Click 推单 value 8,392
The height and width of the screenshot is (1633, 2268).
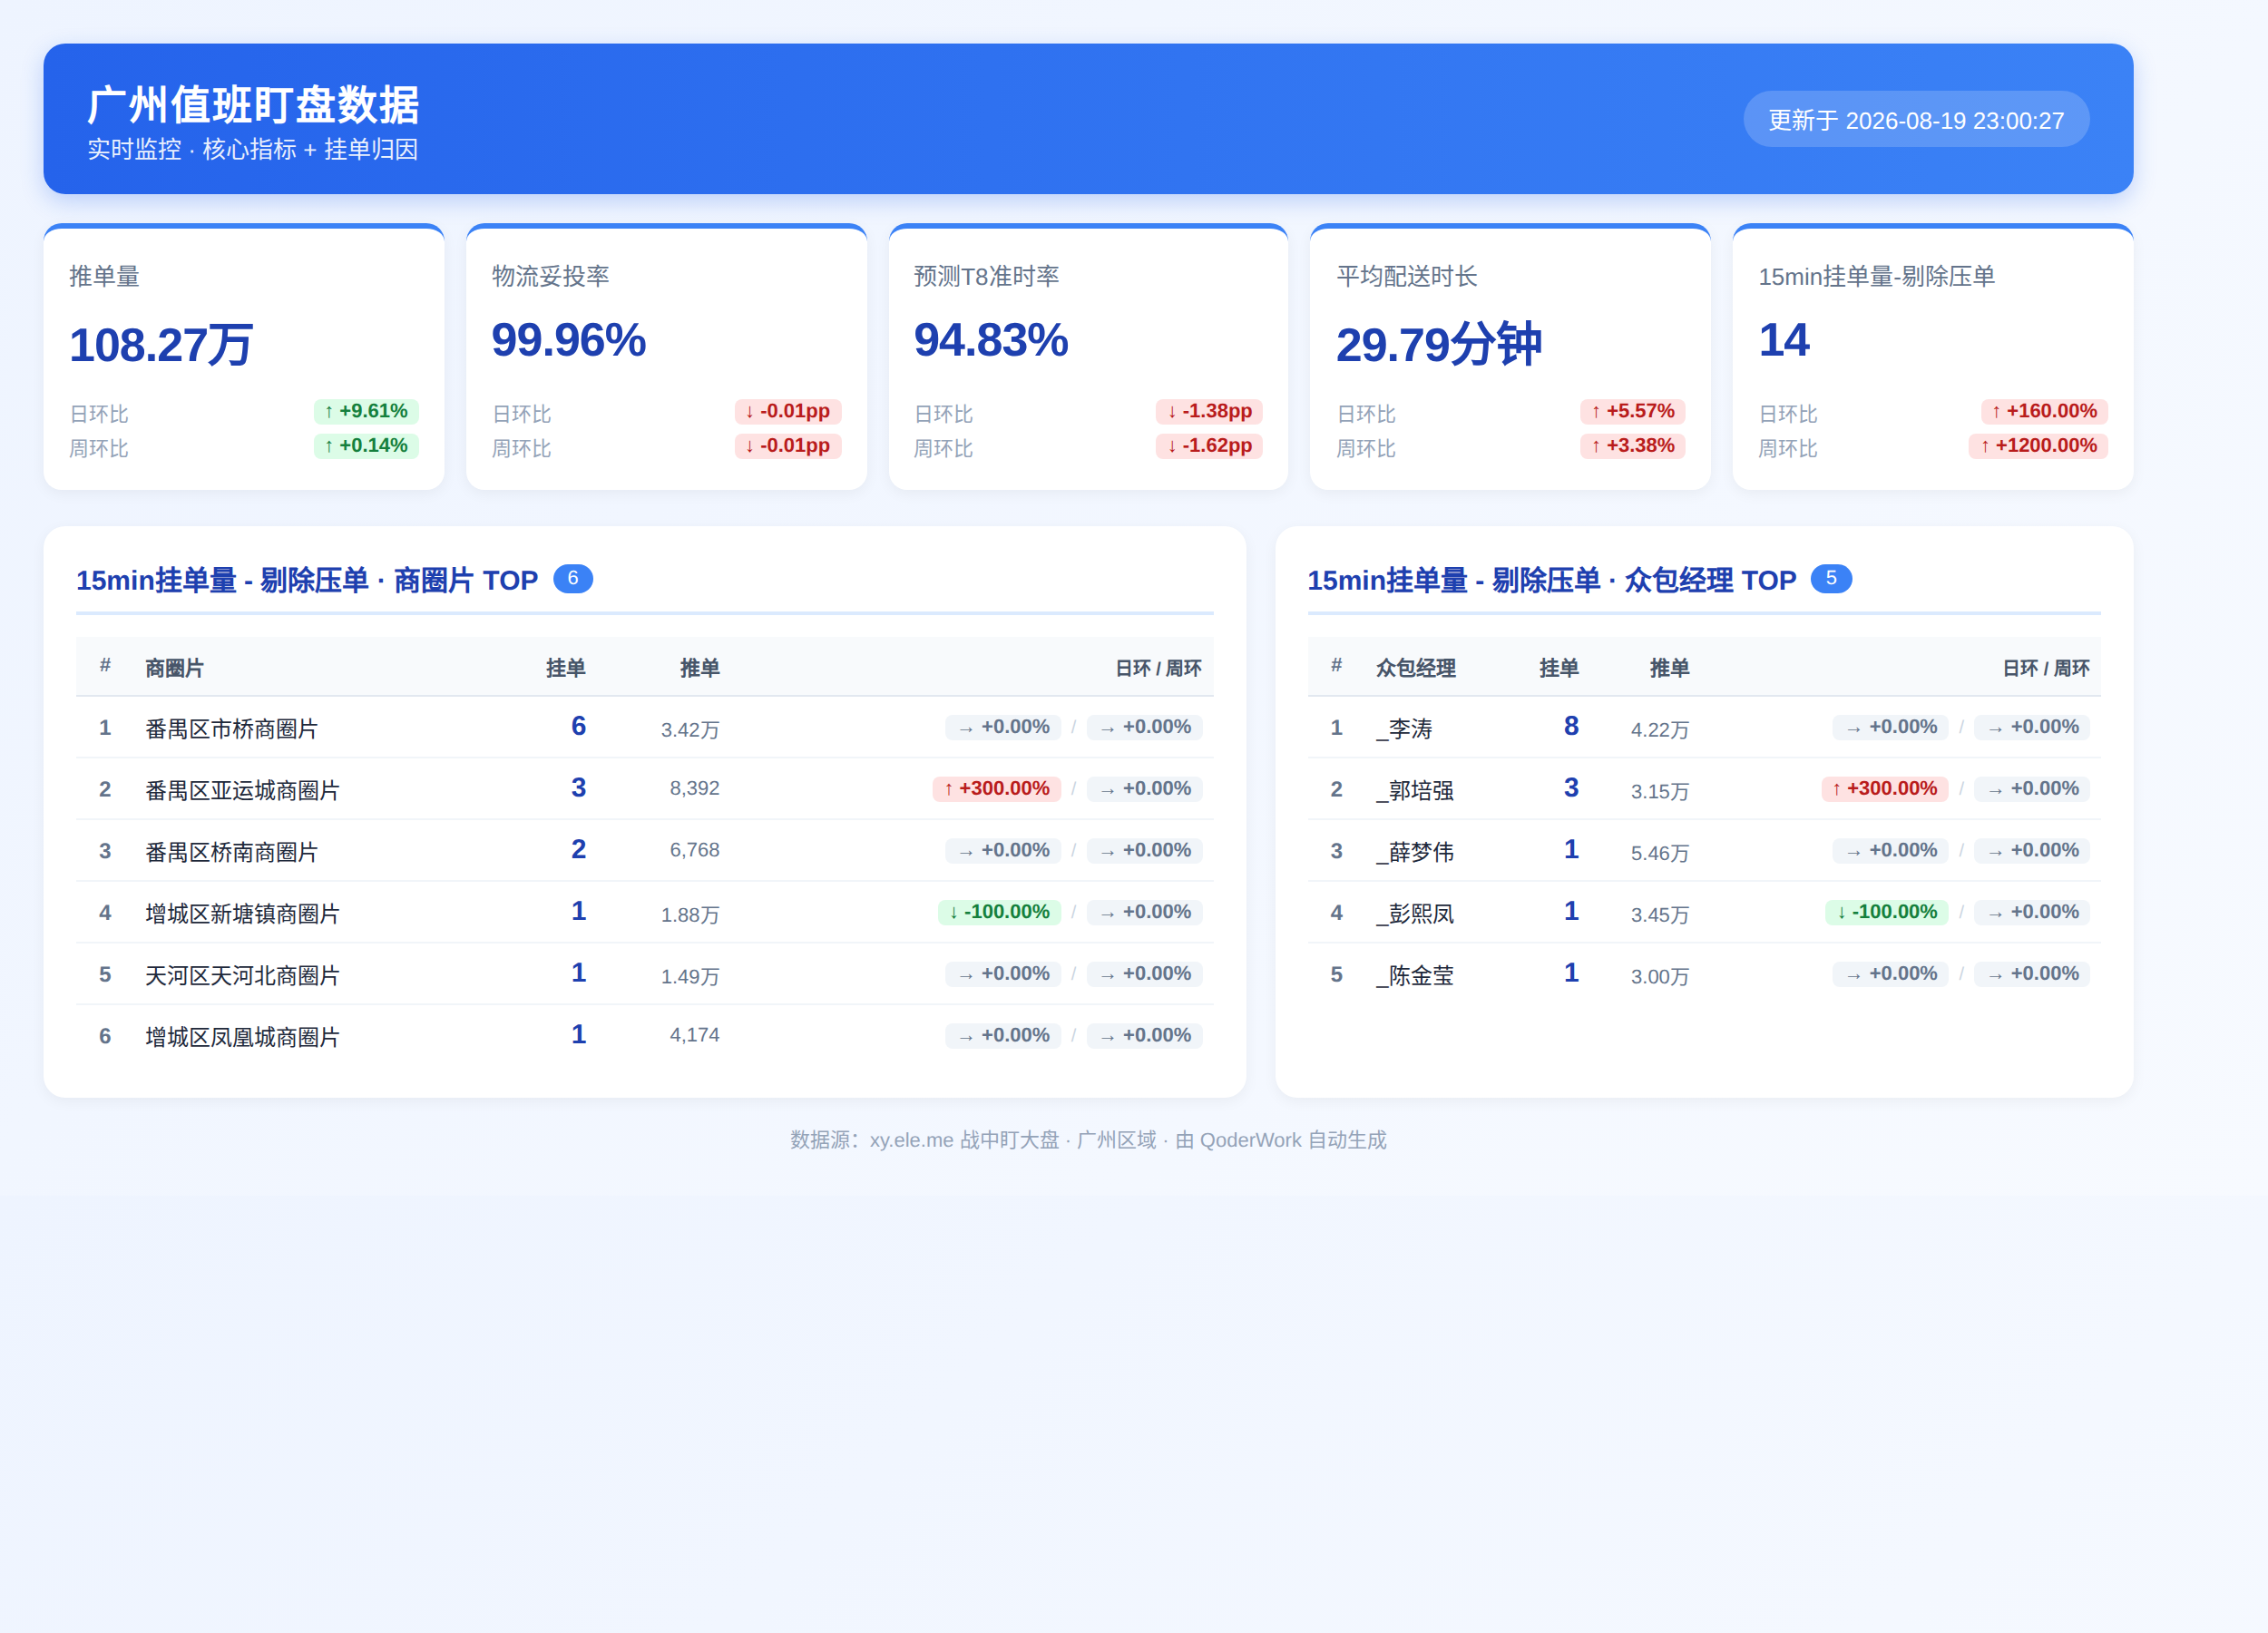694,789
